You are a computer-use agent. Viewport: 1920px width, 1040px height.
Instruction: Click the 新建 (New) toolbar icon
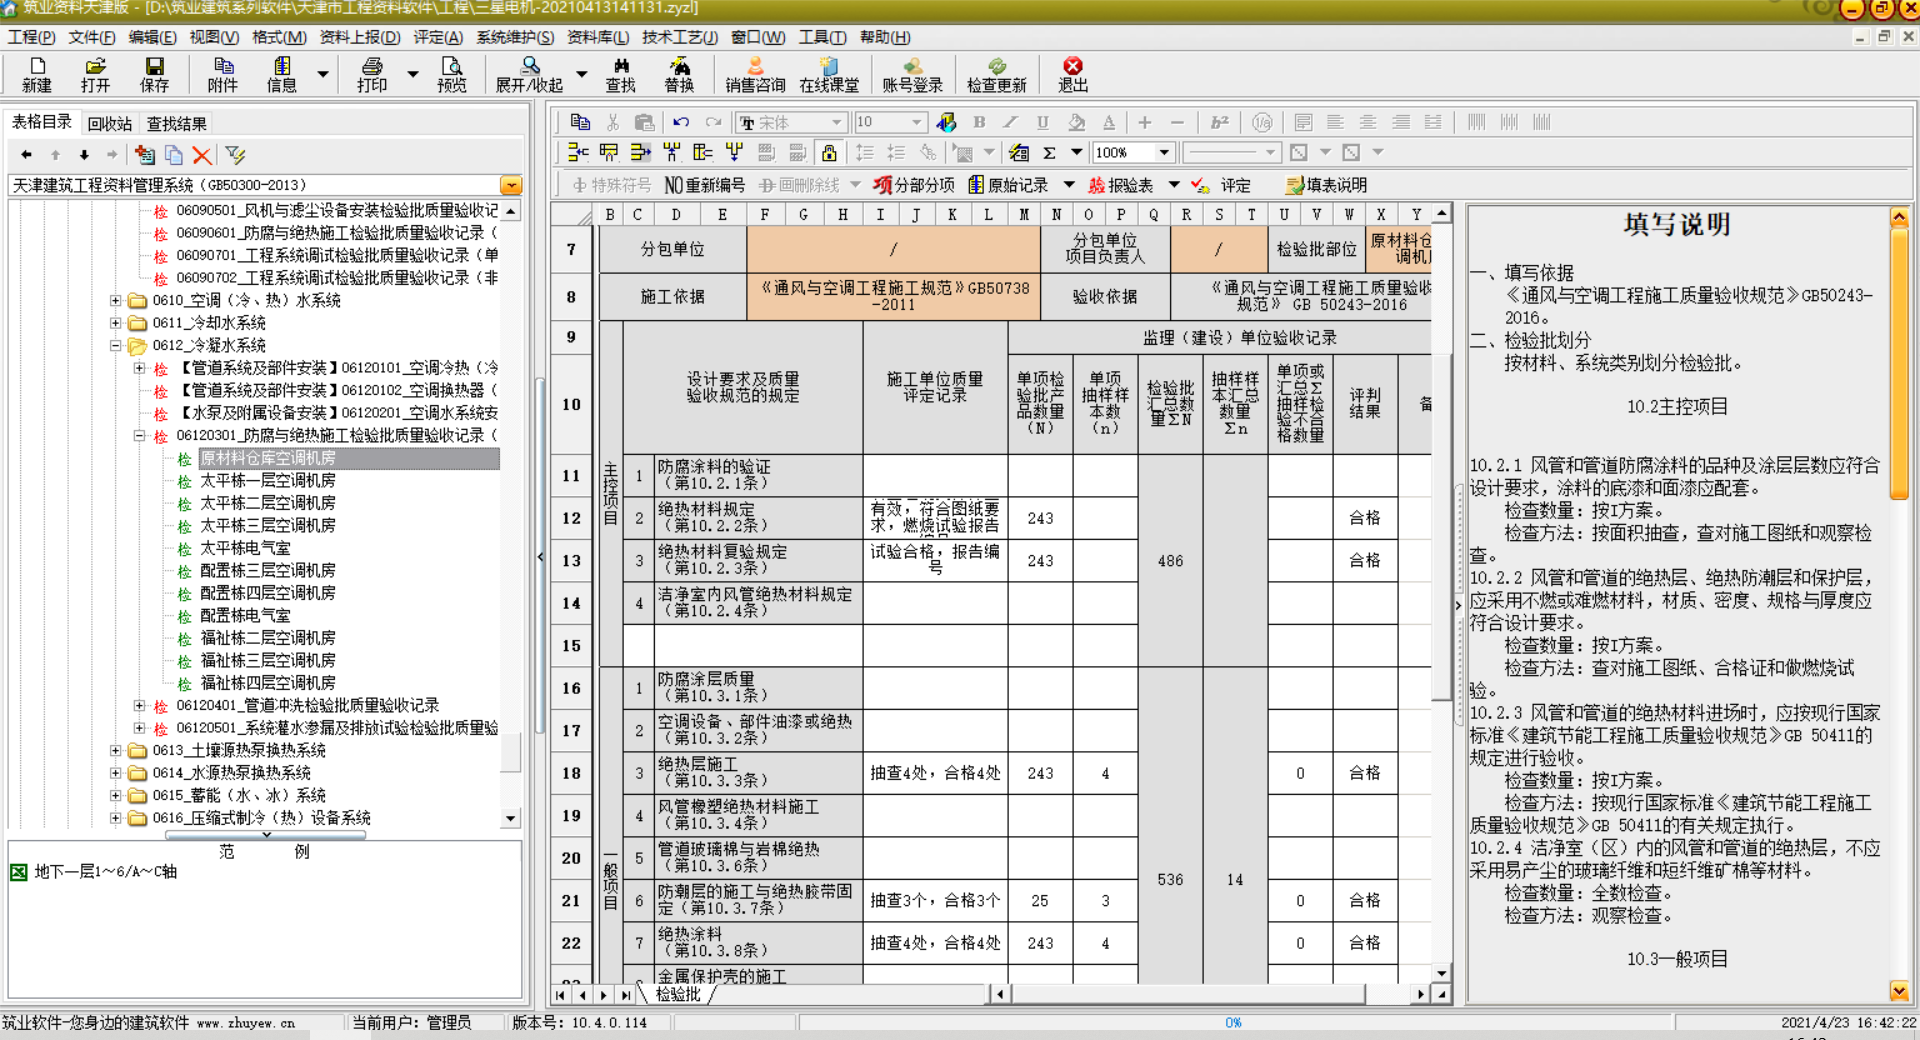tap(37, 74)
